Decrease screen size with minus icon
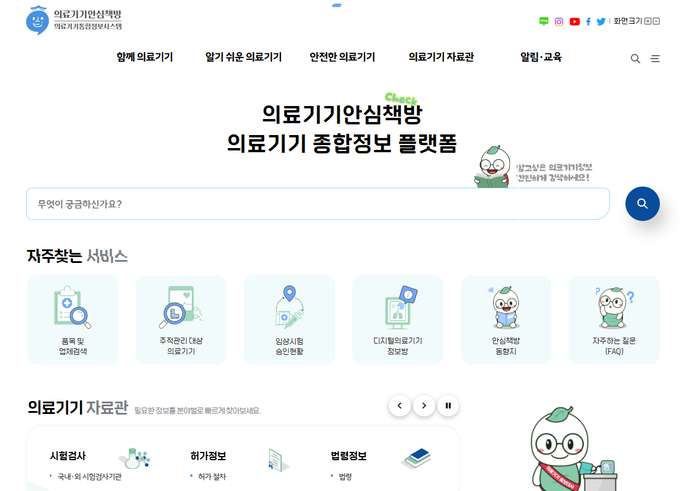Screen dimensions: 680x491 [x=656, y=21]
